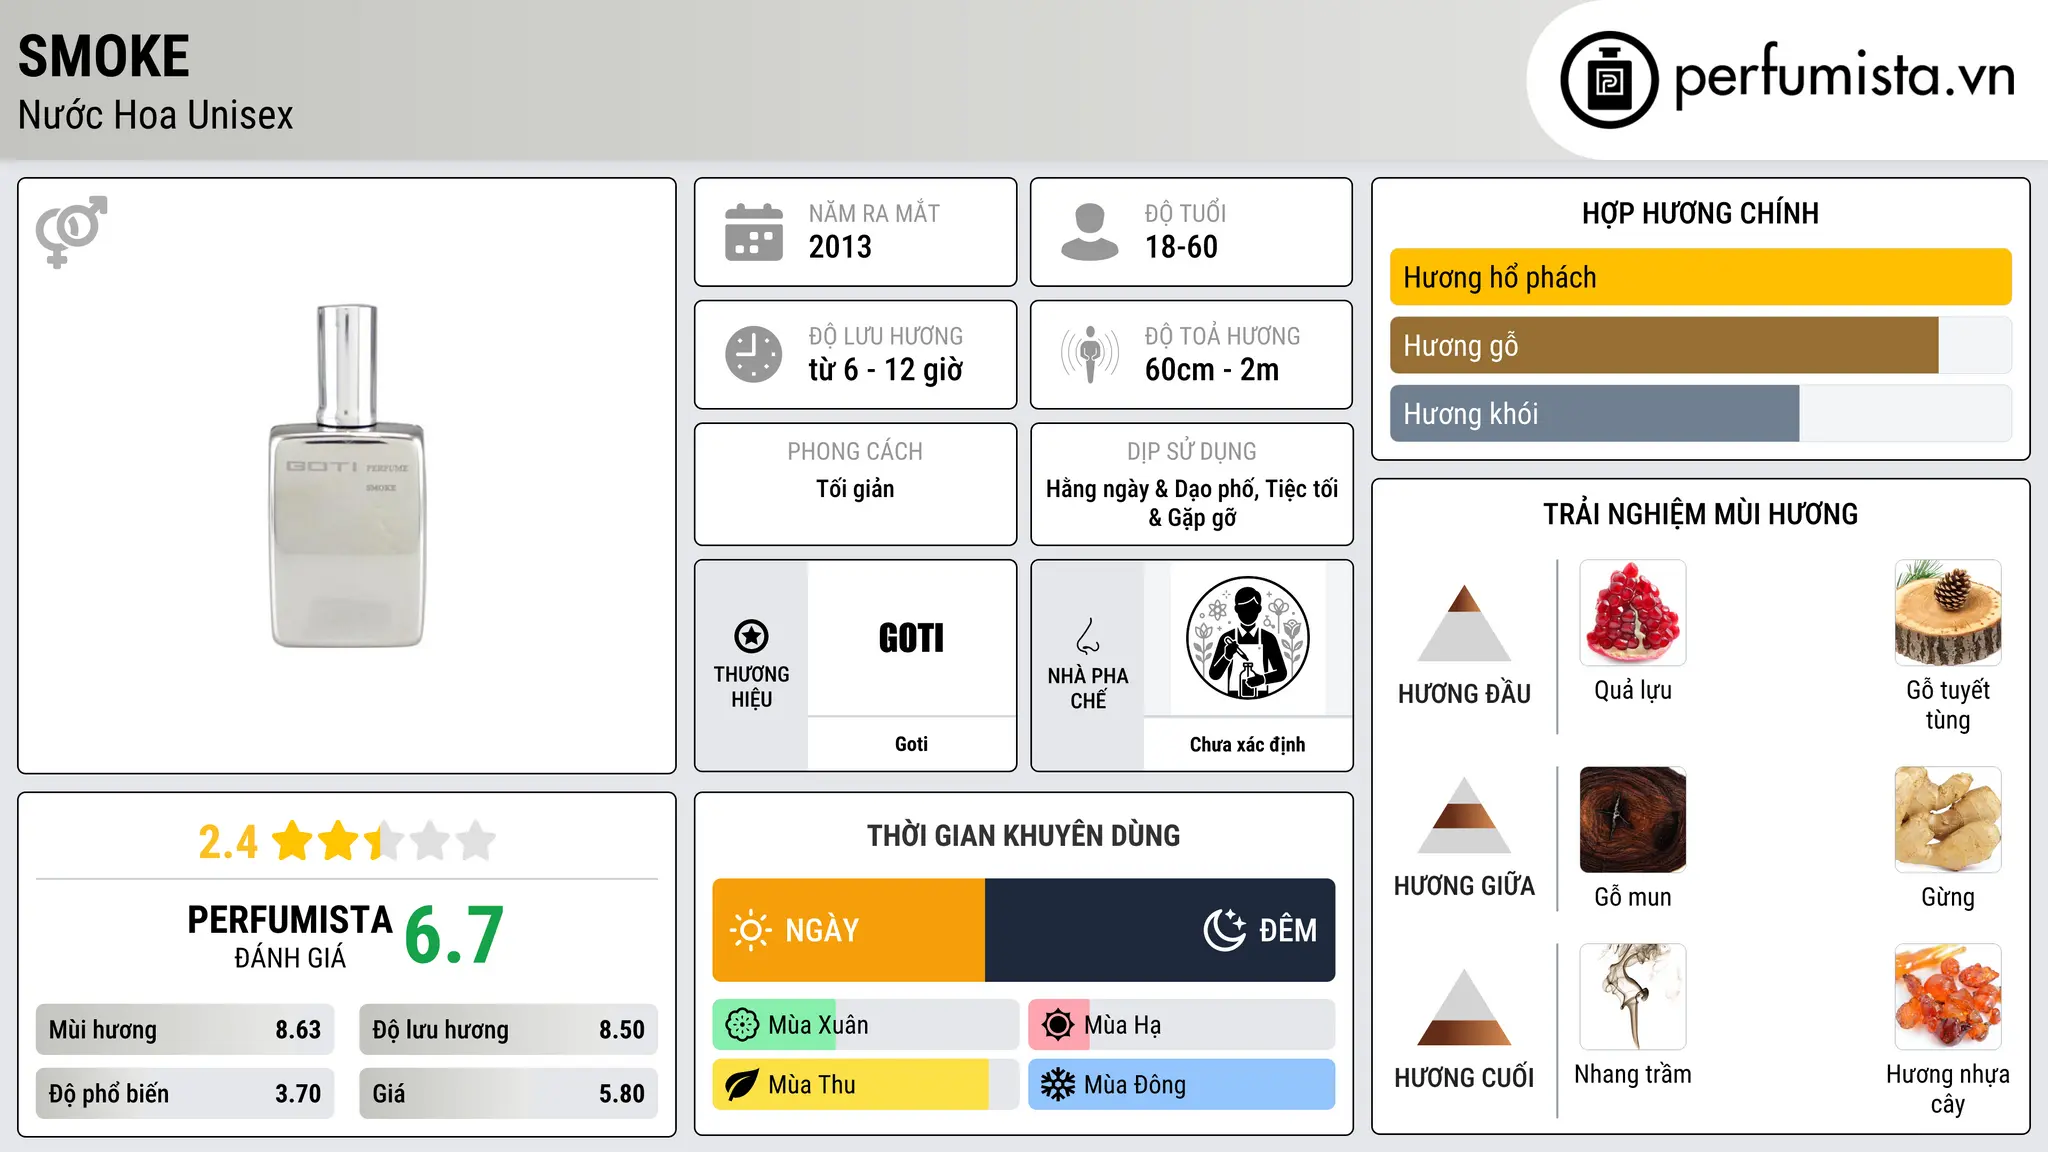Image resolution: width=2048 pixels, height=1152 pixels.
Task: Click the yellow Hương hổ phách accord bar
Action: (x=1701, y=277)
